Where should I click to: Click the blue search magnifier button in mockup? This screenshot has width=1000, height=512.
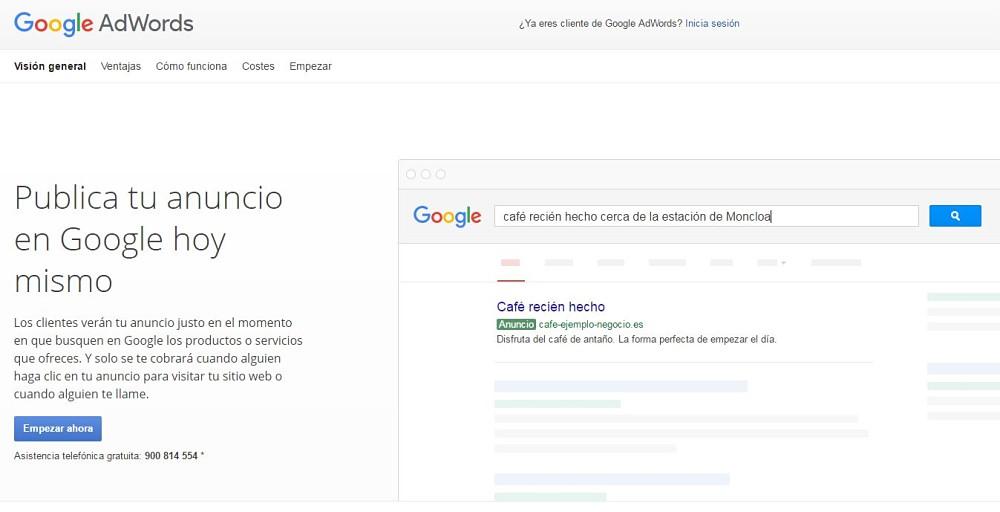point(955,216)
